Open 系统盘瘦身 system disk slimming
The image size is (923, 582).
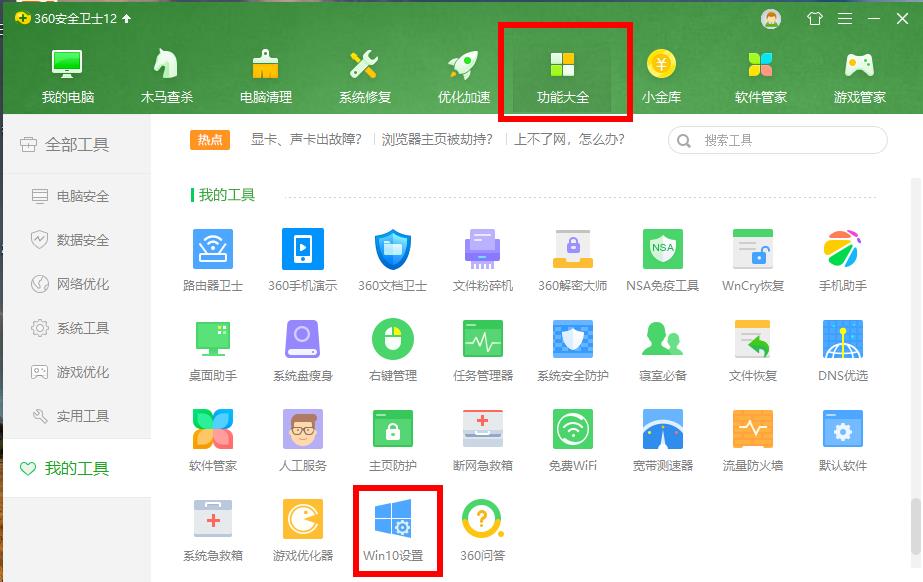click(303, 350)
